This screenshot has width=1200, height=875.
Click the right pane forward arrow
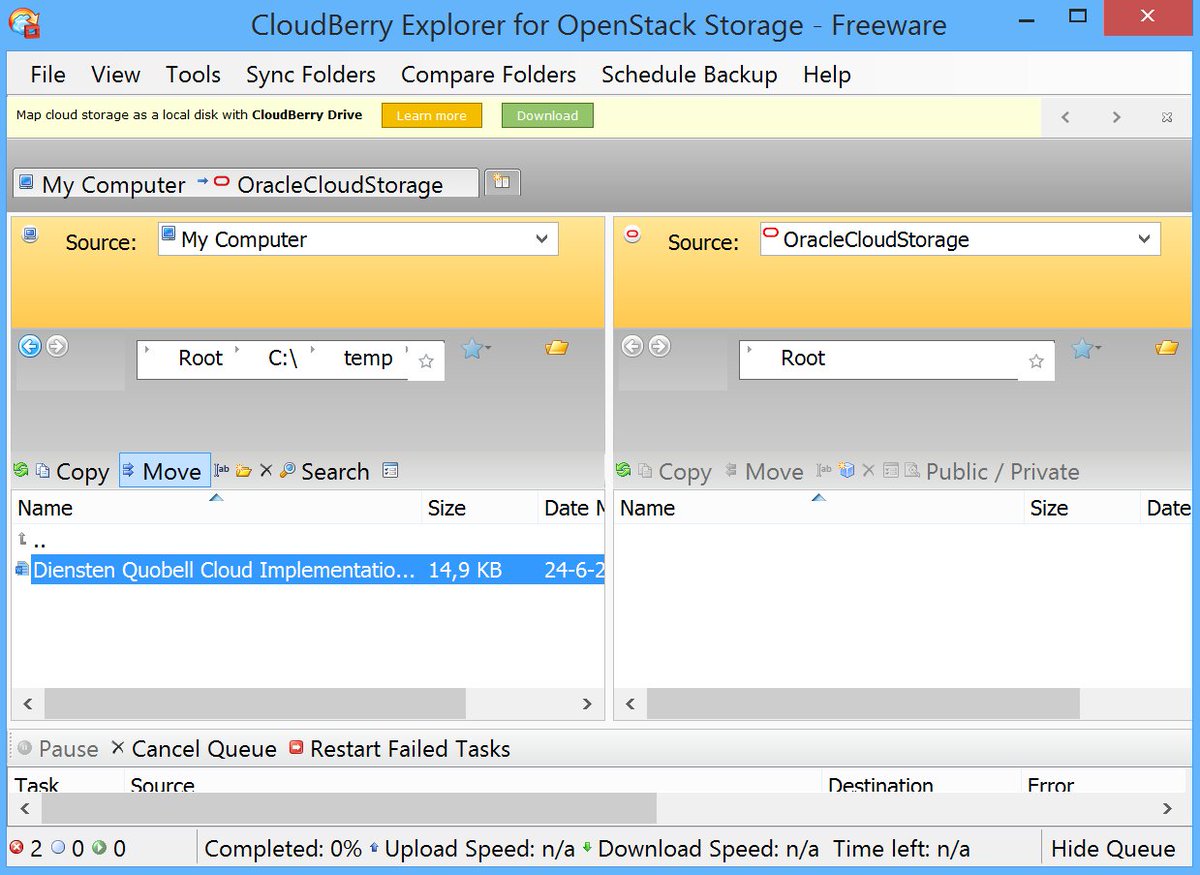659,347
